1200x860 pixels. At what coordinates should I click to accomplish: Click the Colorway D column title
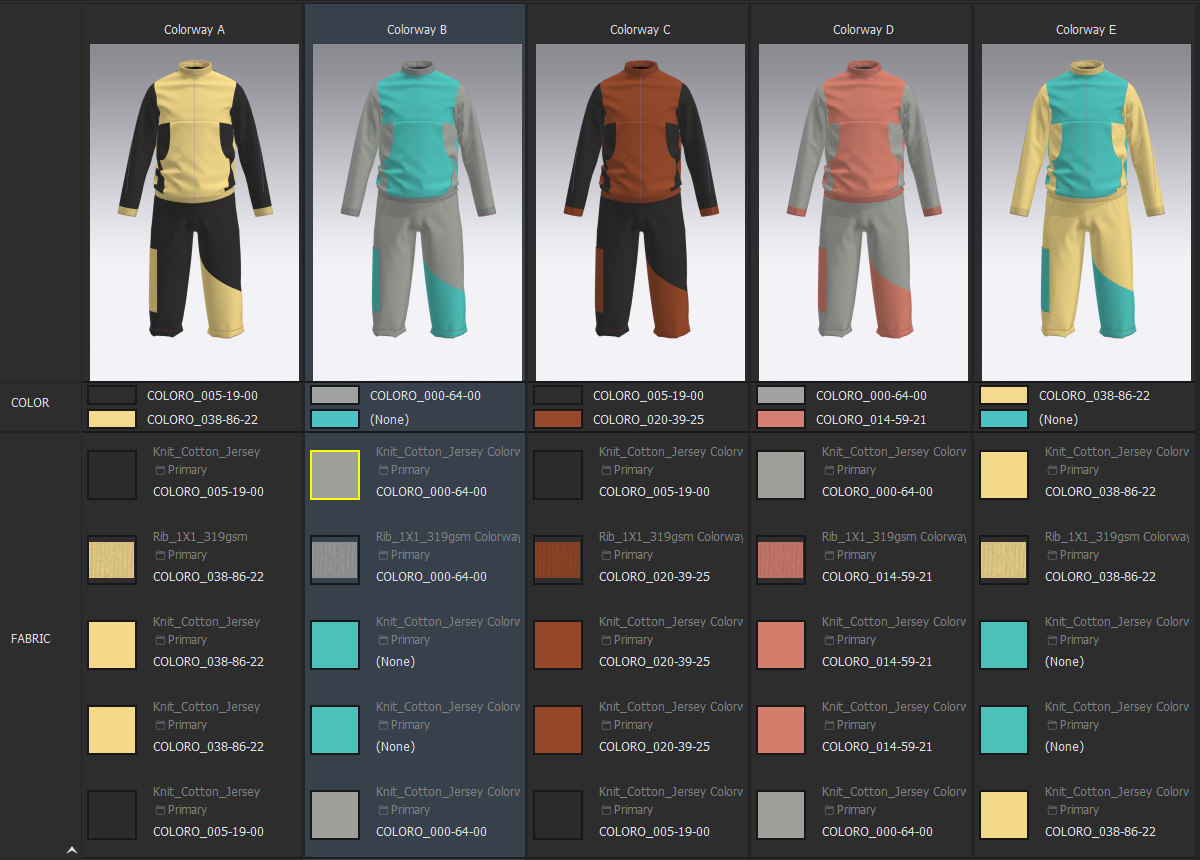coord(864,30)
